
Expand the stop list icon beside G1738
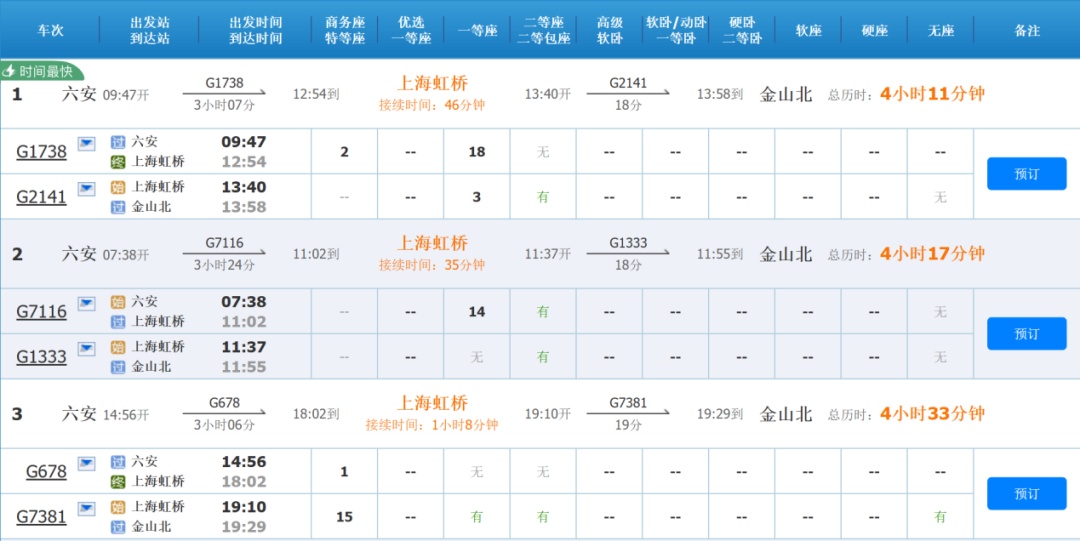coord(87,144)
